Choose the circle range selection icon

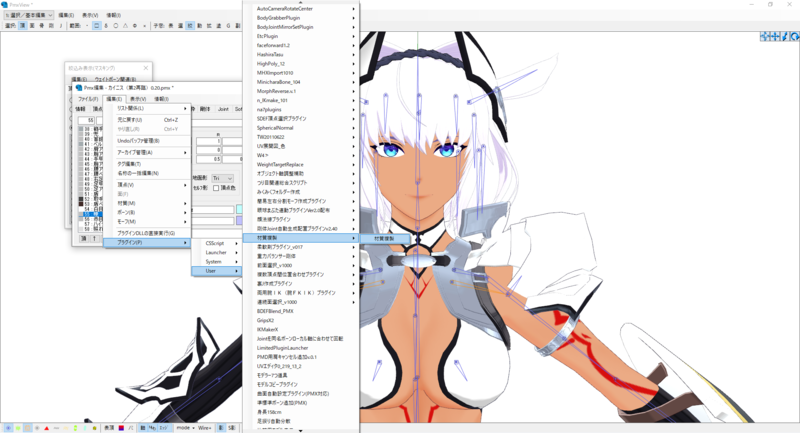pyautogui.click(x=116, y=26)
